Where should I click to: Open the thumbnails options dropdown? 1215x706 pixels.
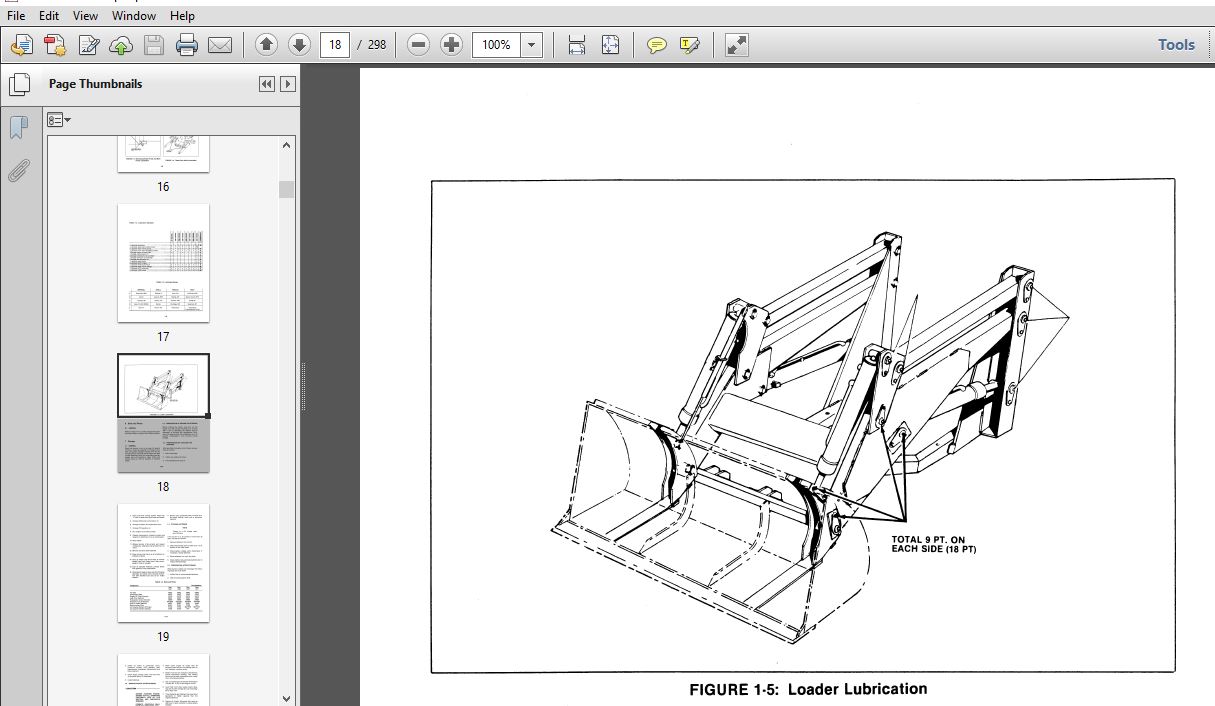coord(59,120)
